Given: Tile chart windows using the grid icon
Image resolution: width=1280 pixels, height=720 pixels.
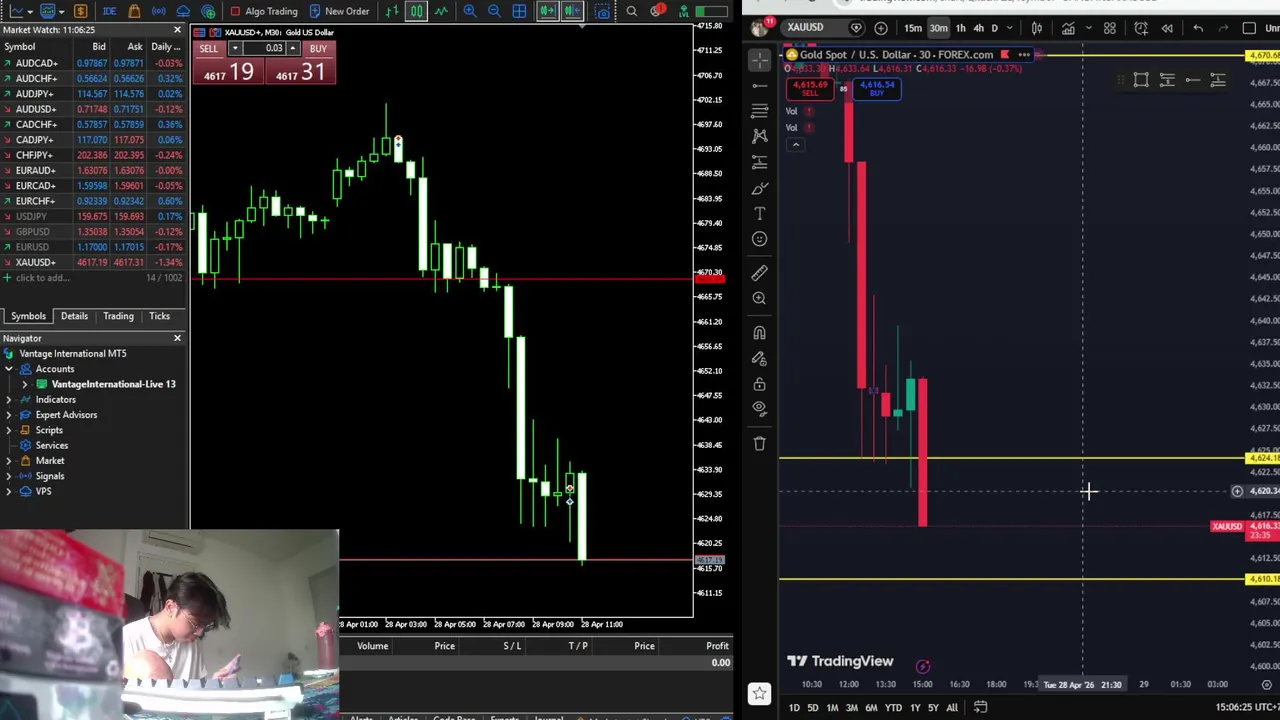Looking at the screenshot, I should [520, 11].
